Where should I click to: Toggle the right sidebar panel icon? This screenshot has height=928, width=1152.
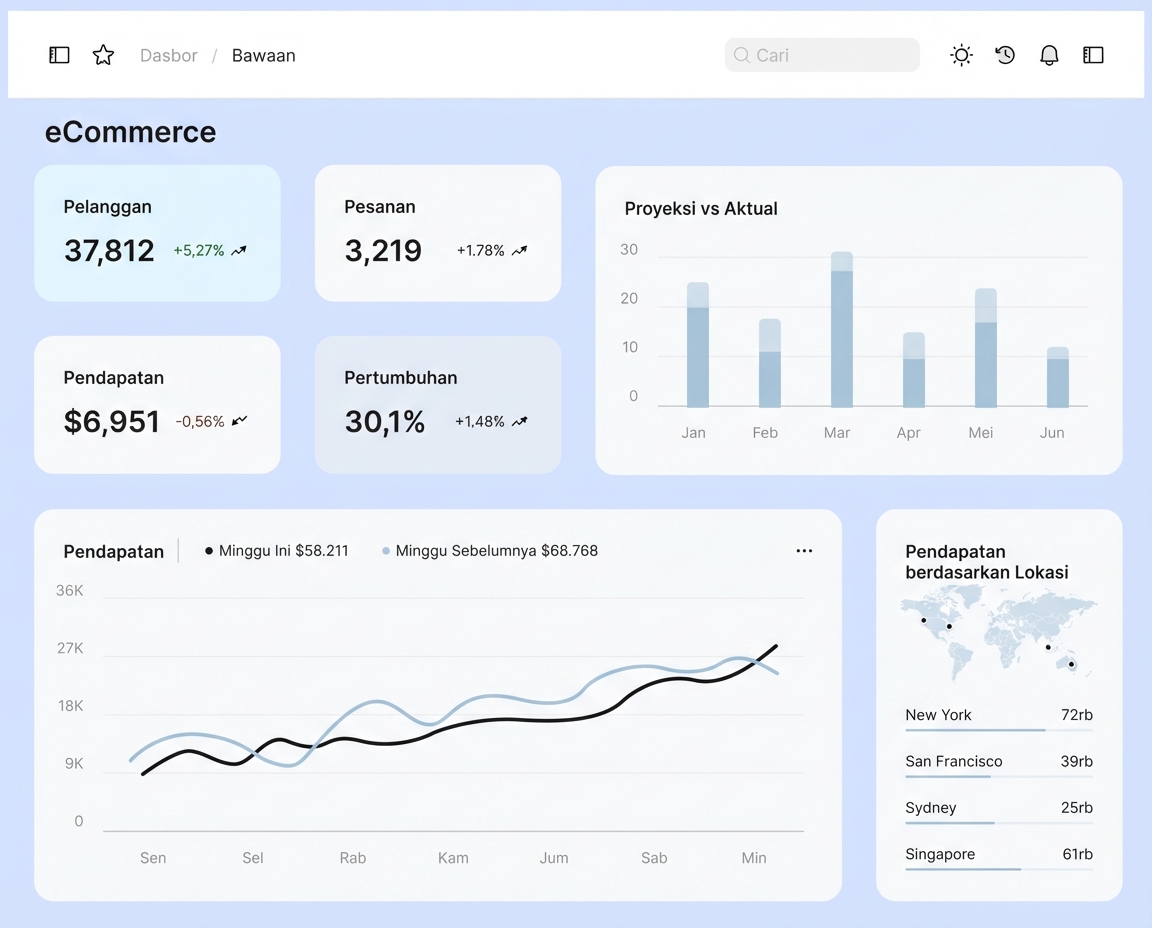pyautogui.click(x=1093, y=55)
